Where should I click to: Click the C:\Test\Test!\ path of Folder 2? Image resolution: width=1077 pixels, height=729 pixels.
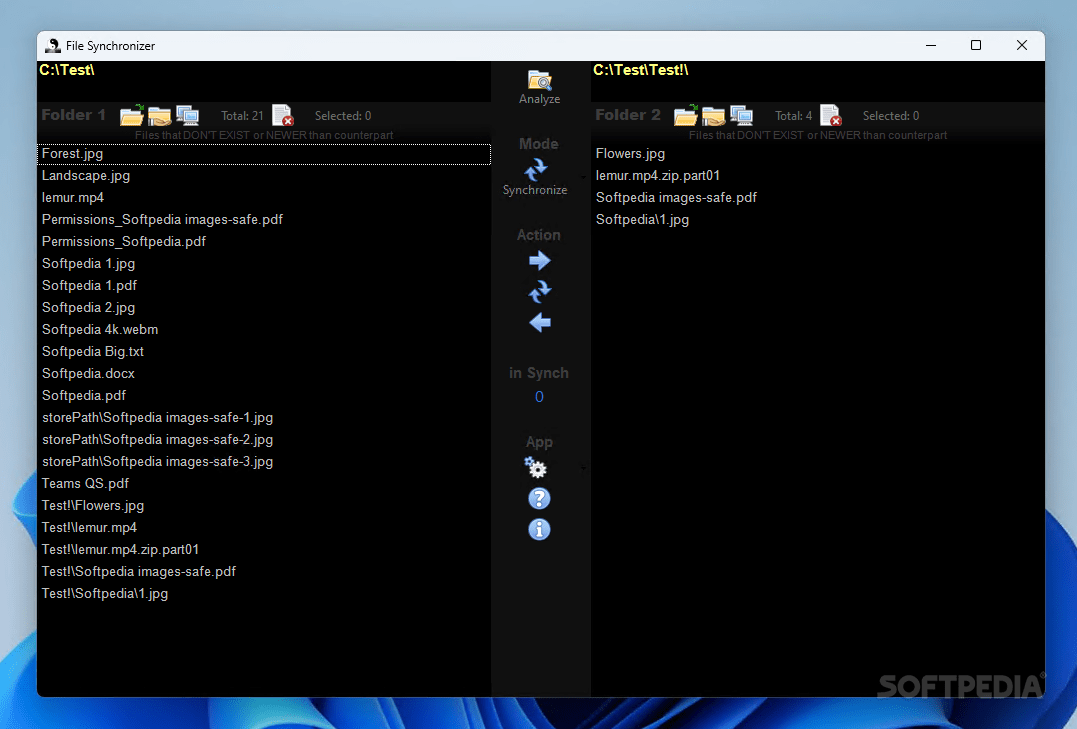click(640, 69)
